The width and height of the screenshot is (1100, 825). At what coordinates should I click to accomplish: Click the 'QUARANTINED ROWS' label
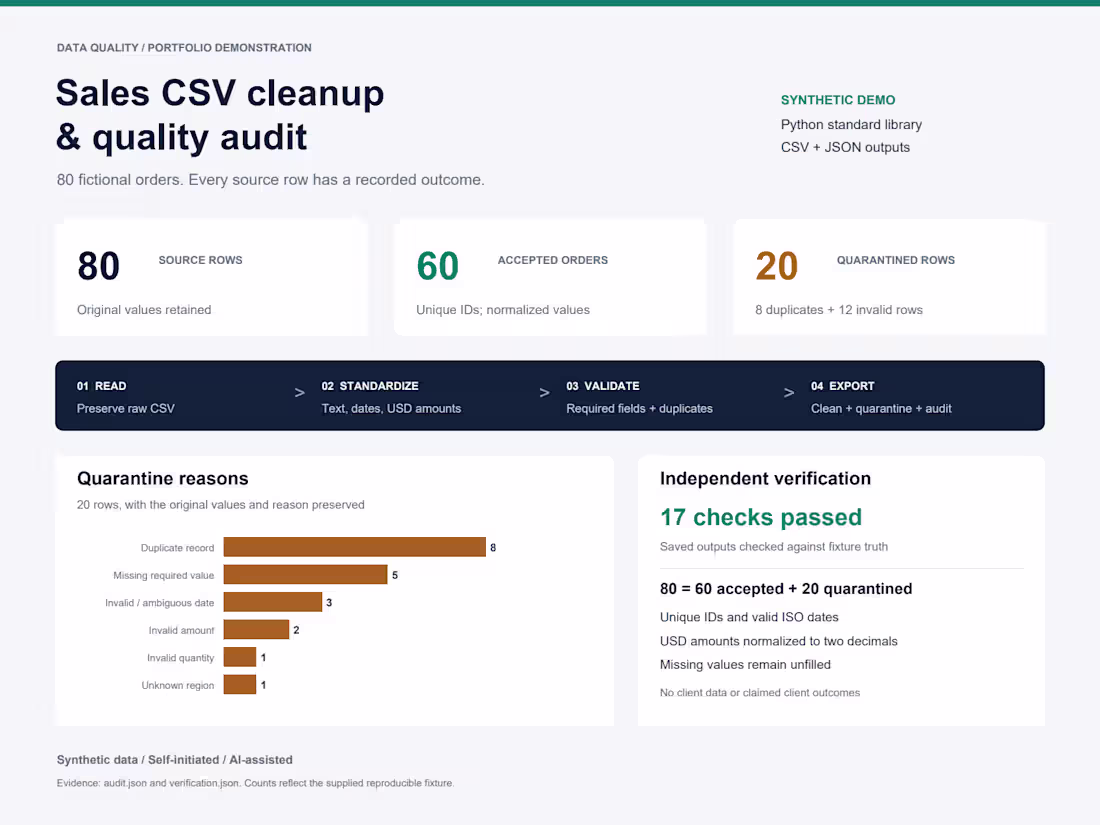pos(895,260)
